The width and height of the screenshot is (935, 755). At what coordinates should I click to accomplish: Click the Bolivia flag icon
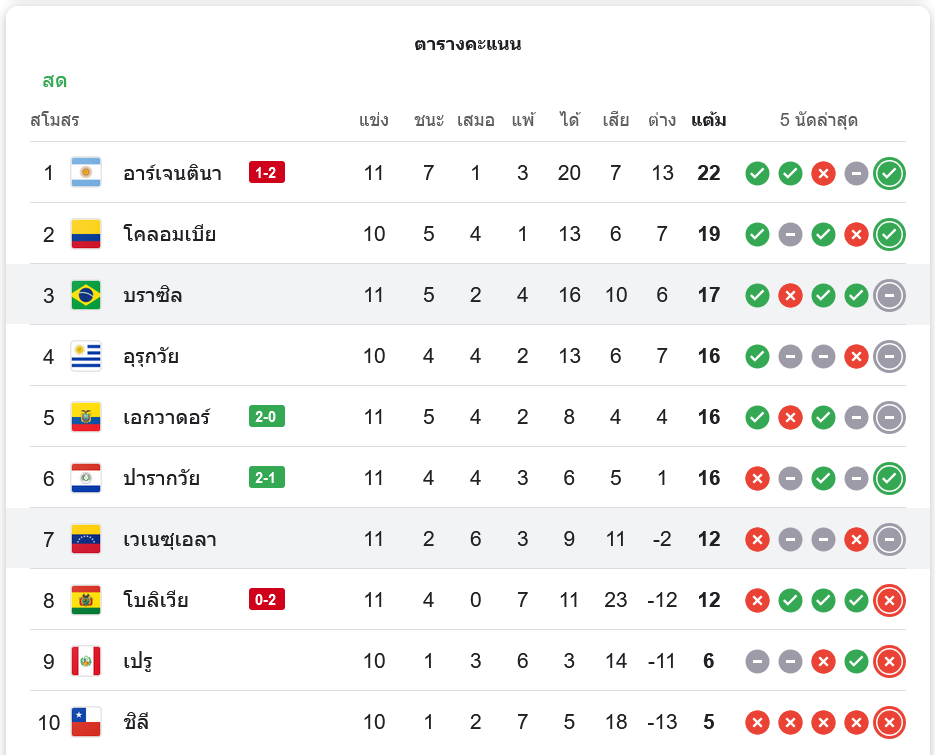click(86, 600)
